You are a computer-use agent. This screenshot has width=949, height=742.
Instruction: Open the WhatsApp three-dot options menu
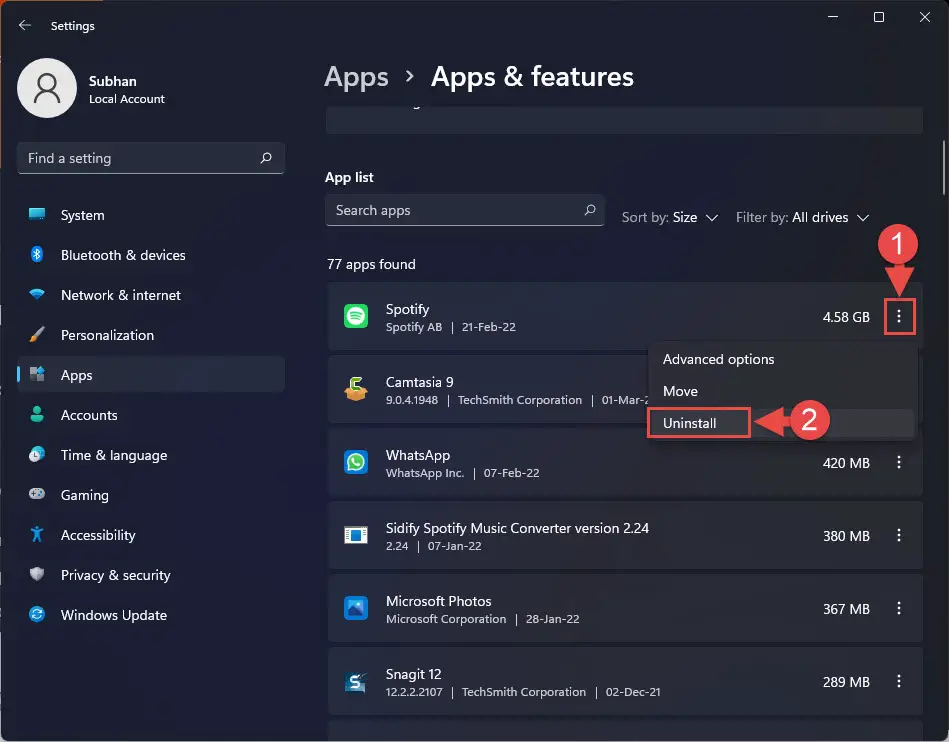[899, 462]
